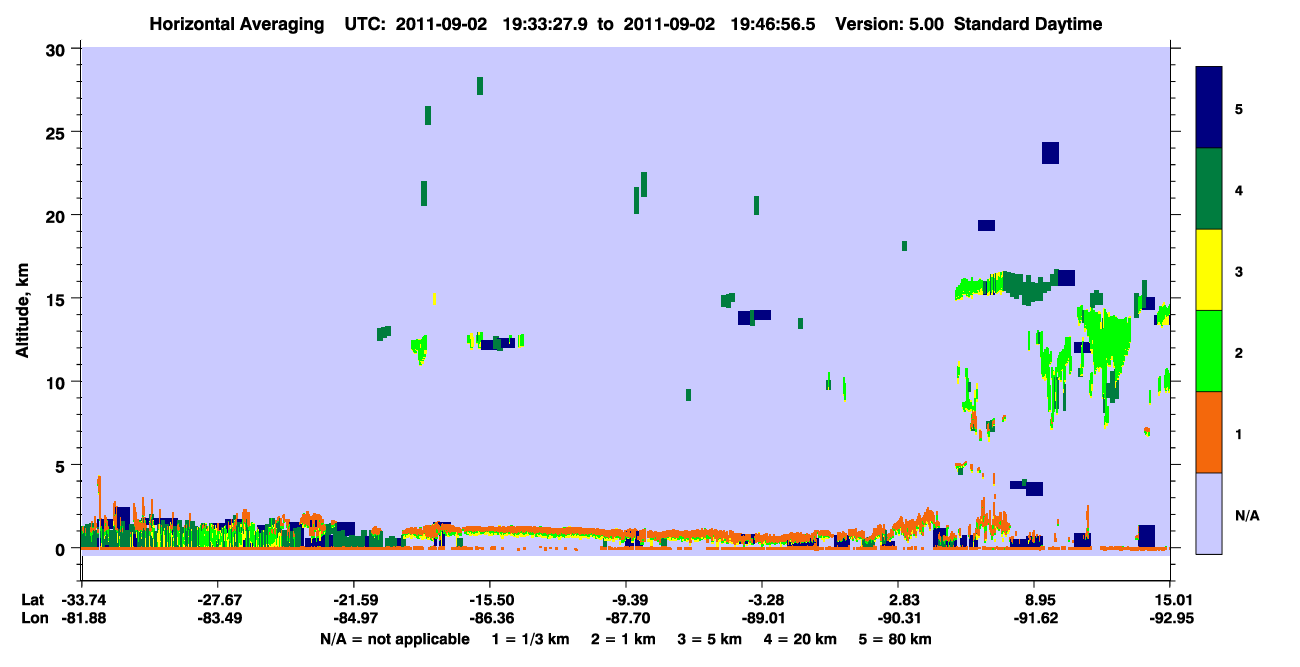Click legend text 'N/A = not applicable'

(394, 639)
